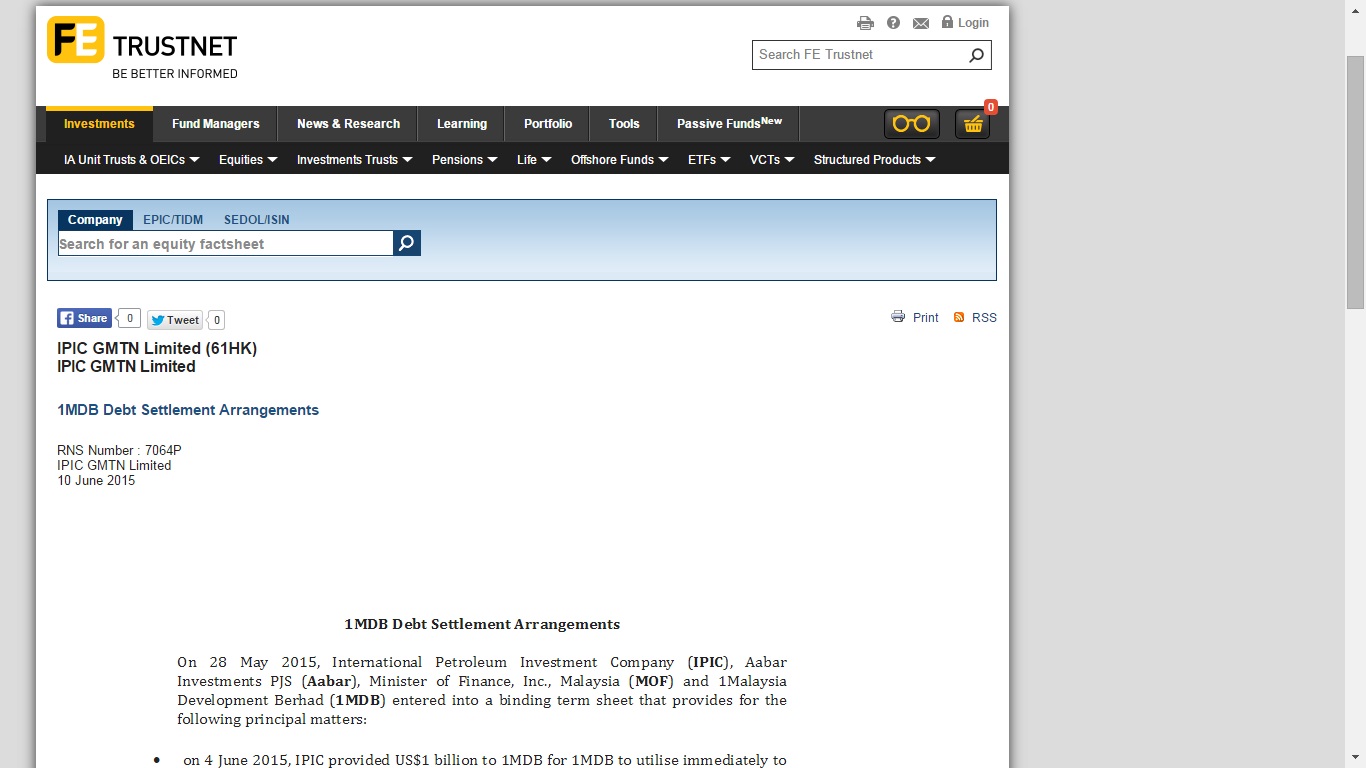Image resolution: width=1366 pixels, height=768 pixels.
Task: Expand the VCTs dropdown
Action: coord(772,160)
